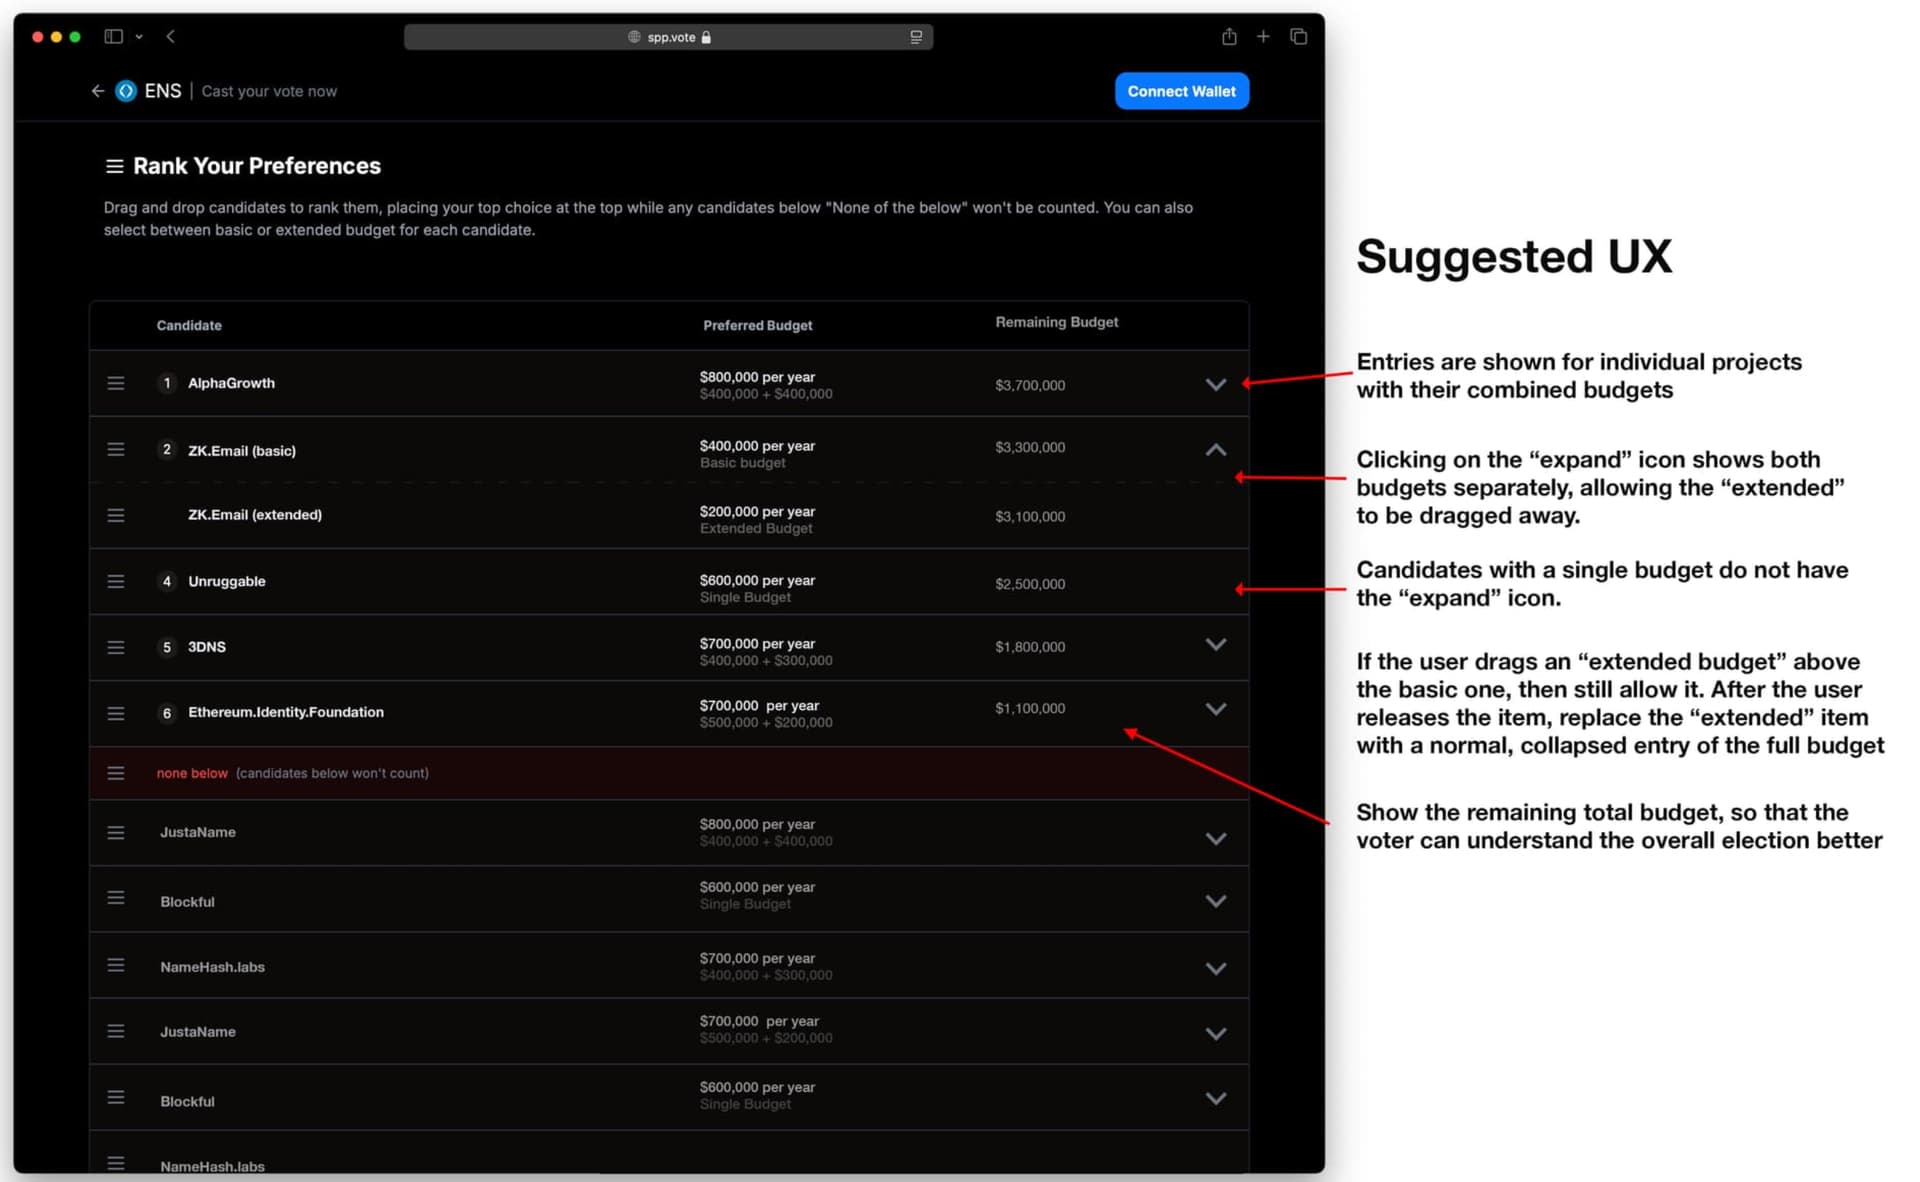Expand the Ethereum.Identity.Foundation chevron
1920x1182 pixels.
pyautogui.click(x=1216, y=709)
